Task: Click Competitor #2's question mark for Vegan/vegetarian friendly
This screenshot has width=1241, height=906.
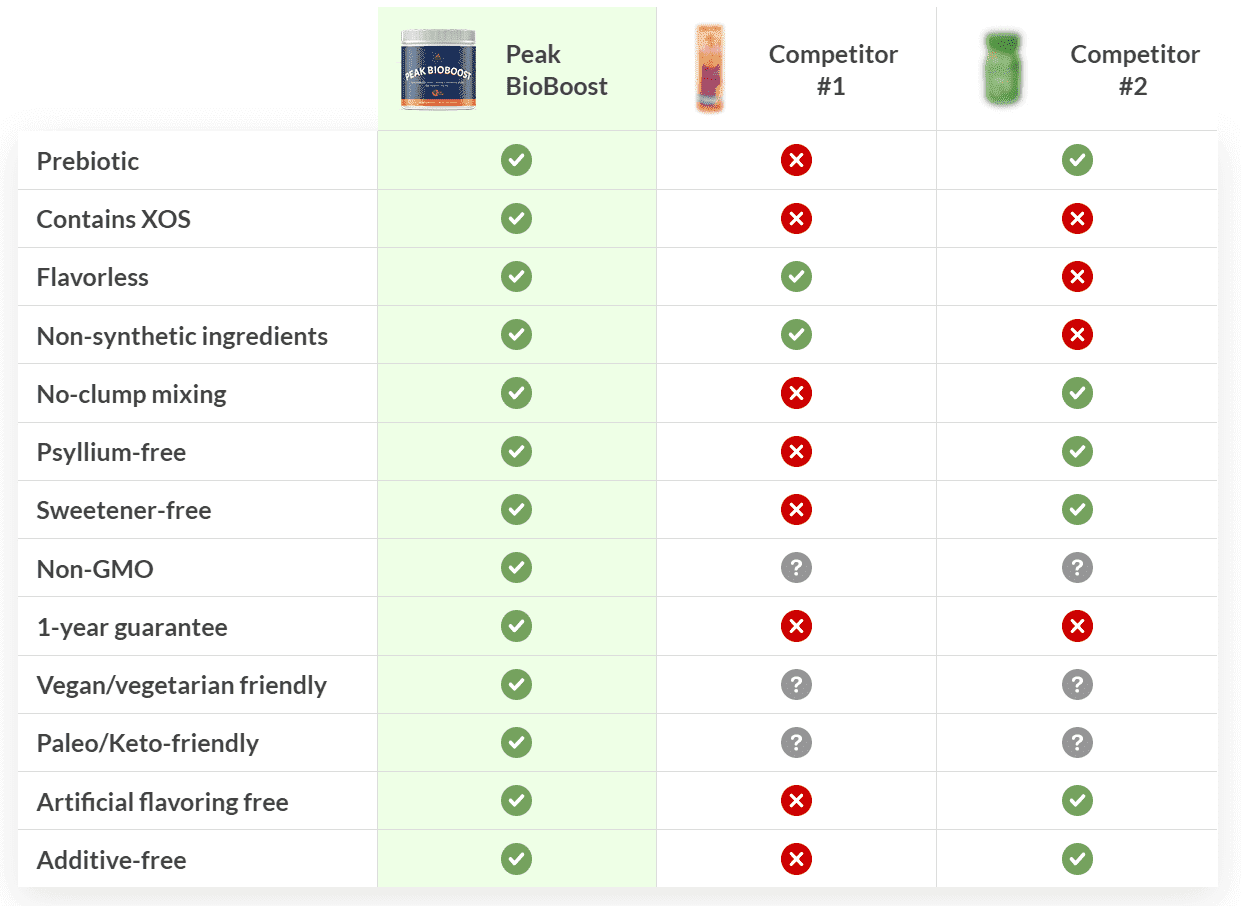Action: [1077, 685]
